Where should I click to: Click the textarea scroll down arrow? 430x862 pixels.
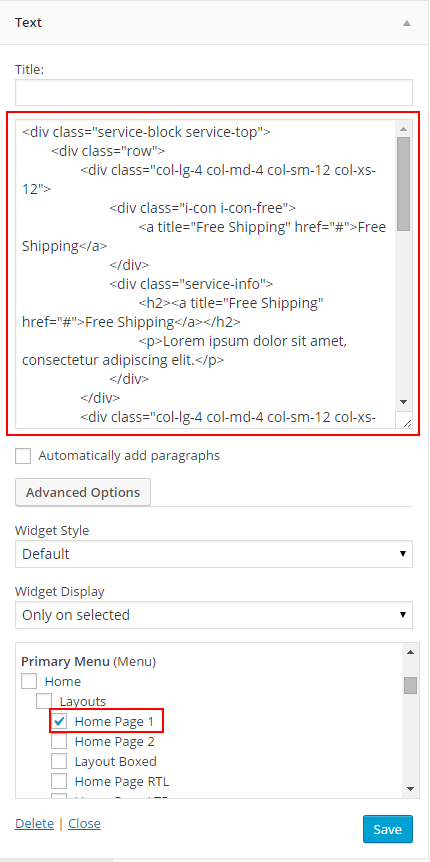(x=403, y=402)
